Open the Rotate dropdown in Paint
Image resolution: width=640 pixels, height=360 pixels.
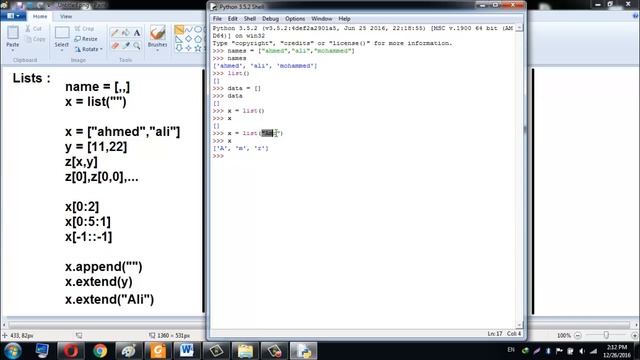pos(89,49)
